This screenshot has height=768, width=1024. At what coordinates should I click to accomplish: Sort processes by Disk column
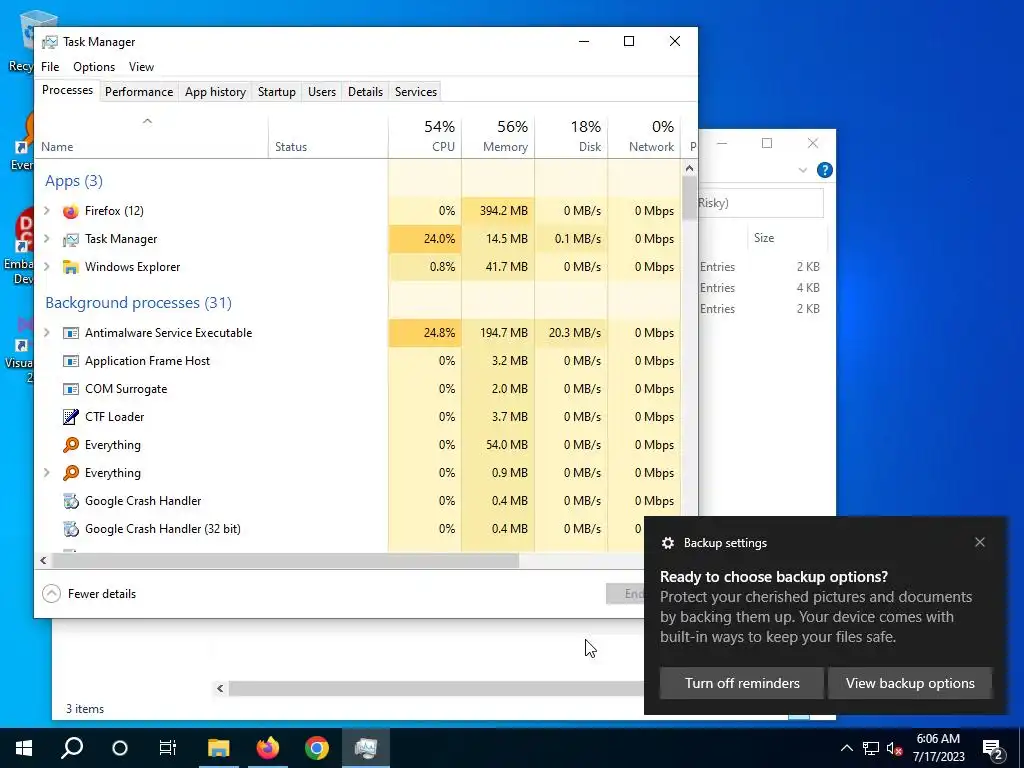click(x=571, y=137)
